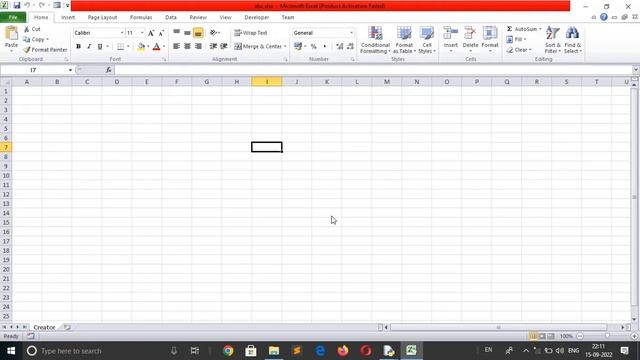Click the Insert Worksheet tab icon
640x360 pixels.
[67, 327]
